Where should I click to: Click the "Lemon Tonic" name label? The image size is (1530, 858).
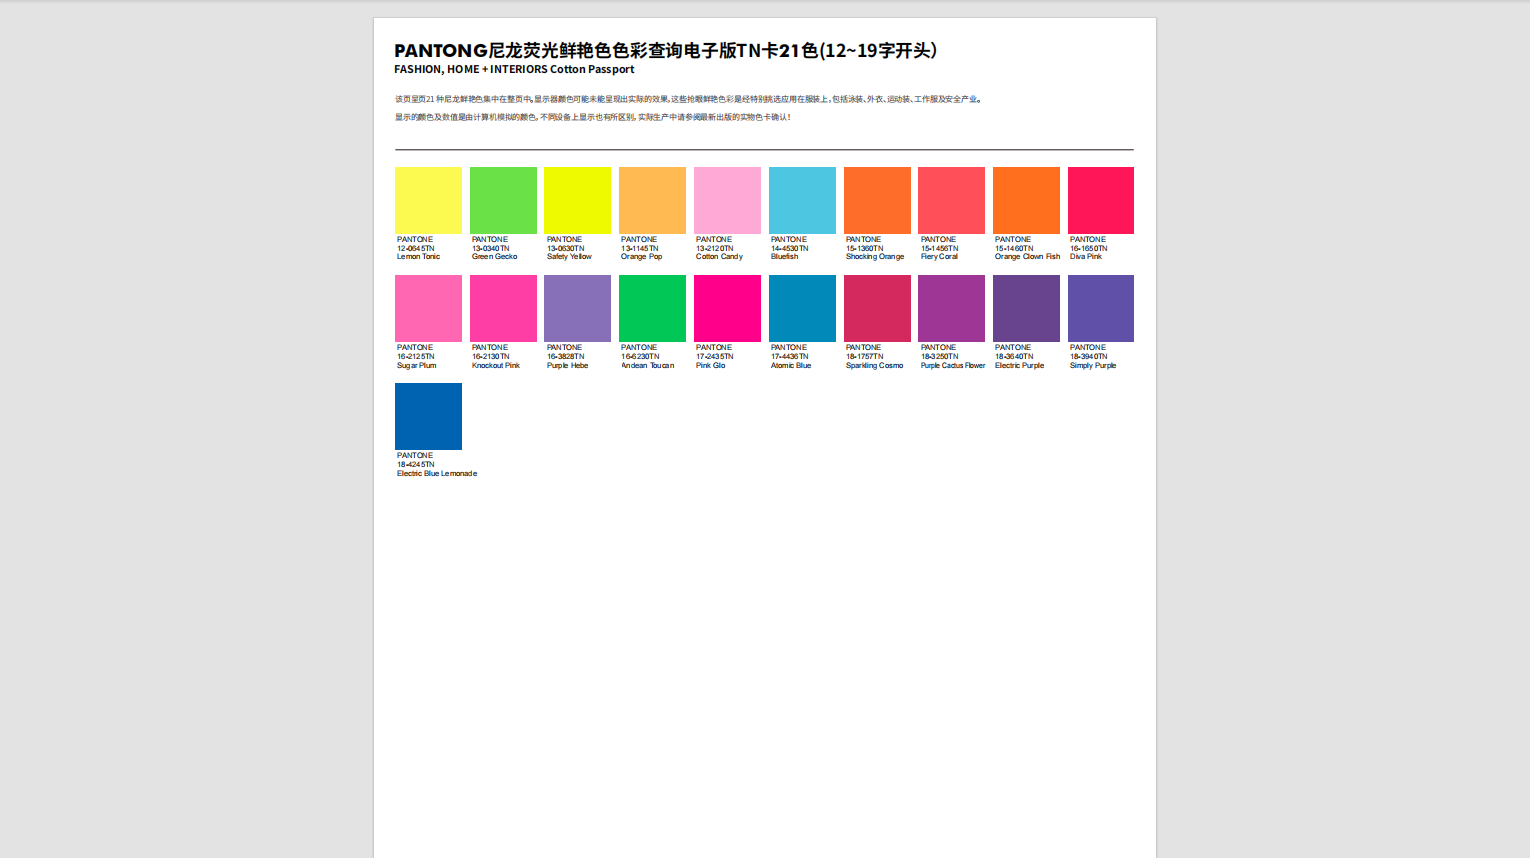pos(418,257)
